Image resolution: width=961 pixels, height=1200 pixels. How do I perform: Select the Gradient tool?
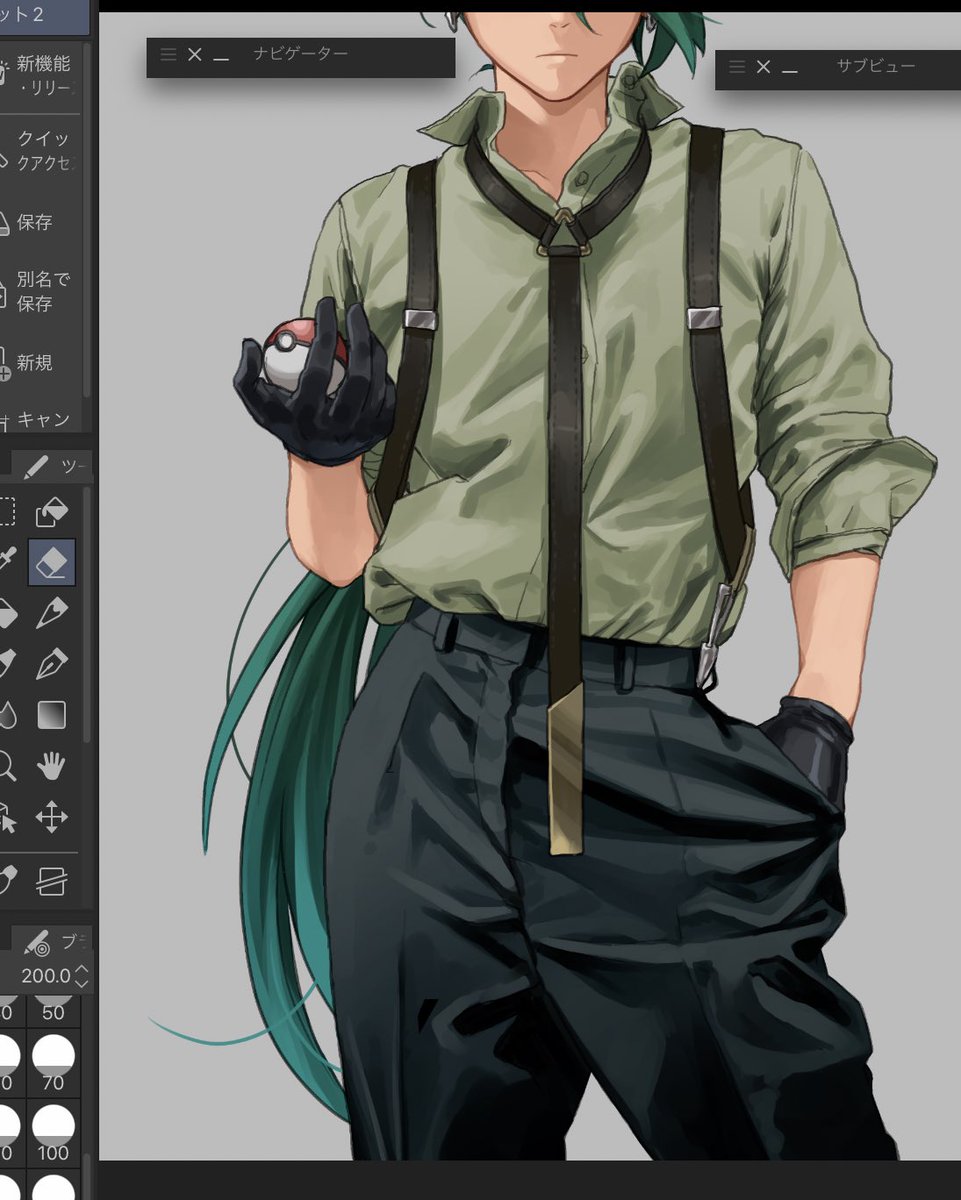[52, 714]
